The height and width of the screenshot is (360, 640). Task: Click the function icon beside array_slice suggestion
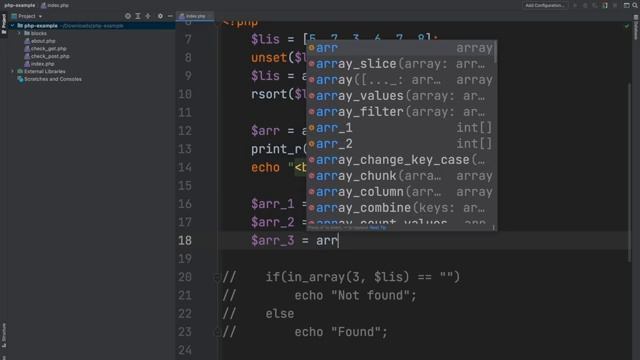(311, 64)
